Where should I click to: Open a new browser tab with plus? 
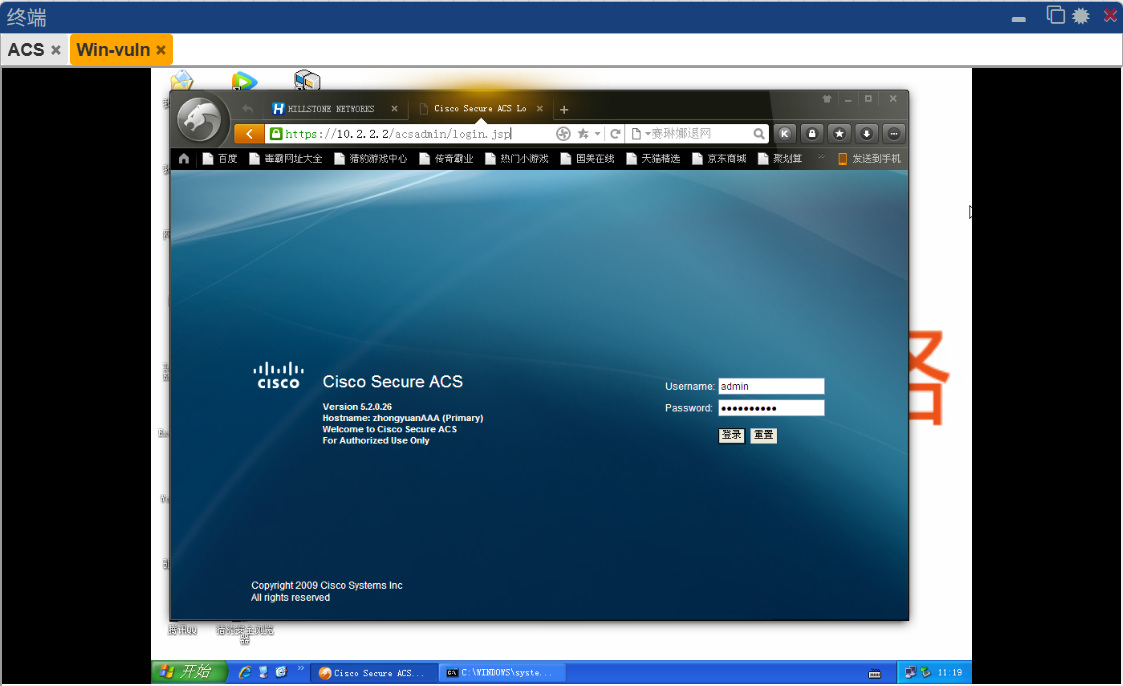[x=564, y=110]
